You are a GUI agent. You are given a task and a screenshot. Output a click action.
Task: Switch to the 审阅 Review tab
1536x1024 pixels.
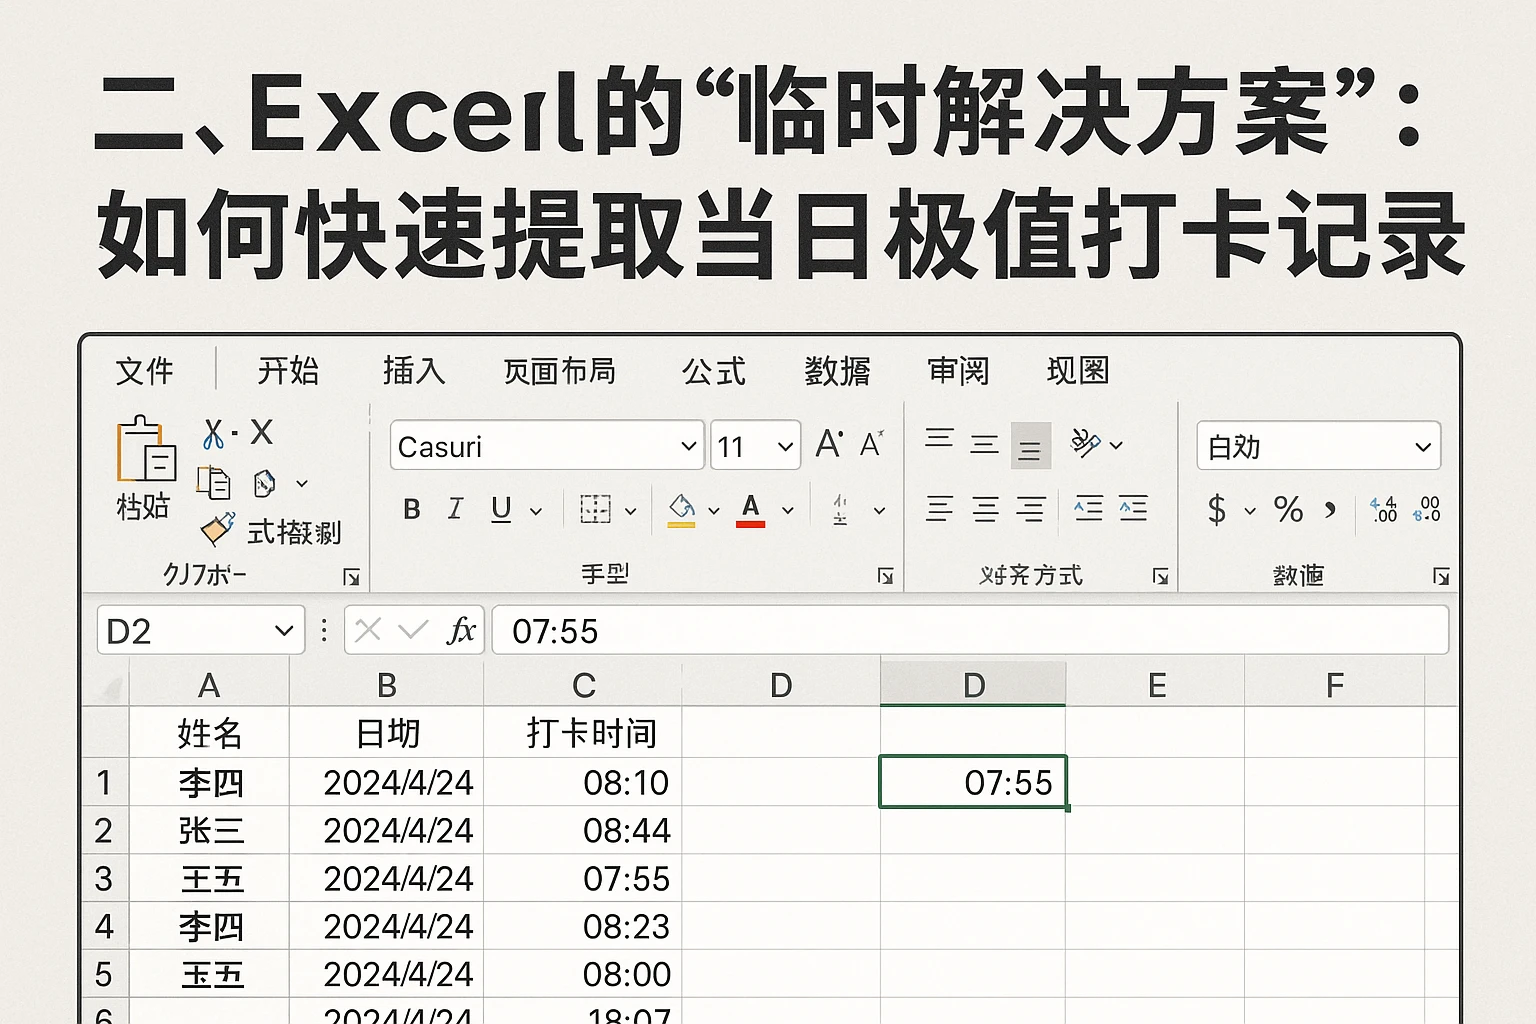click(x=958, y=371)
